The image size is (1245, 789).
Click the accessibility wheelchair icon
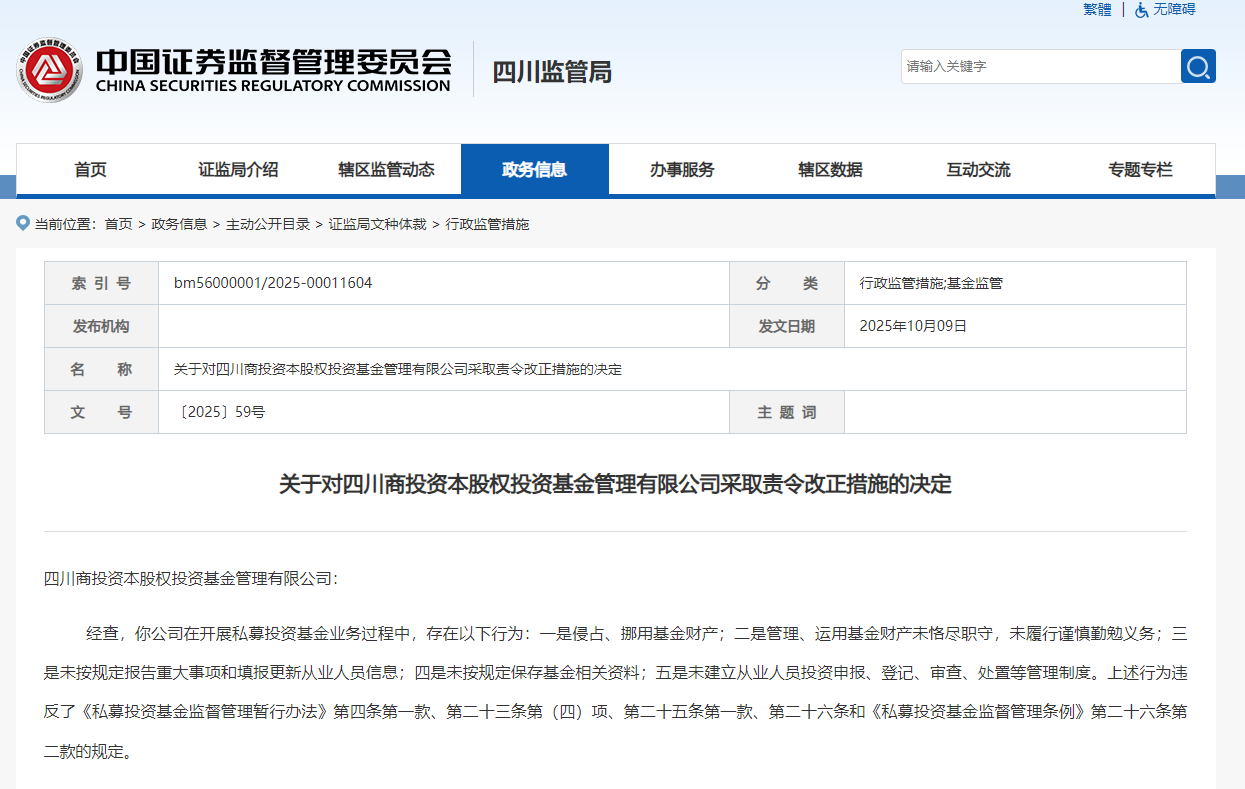pyautogui.click(x=1141, y=10)
